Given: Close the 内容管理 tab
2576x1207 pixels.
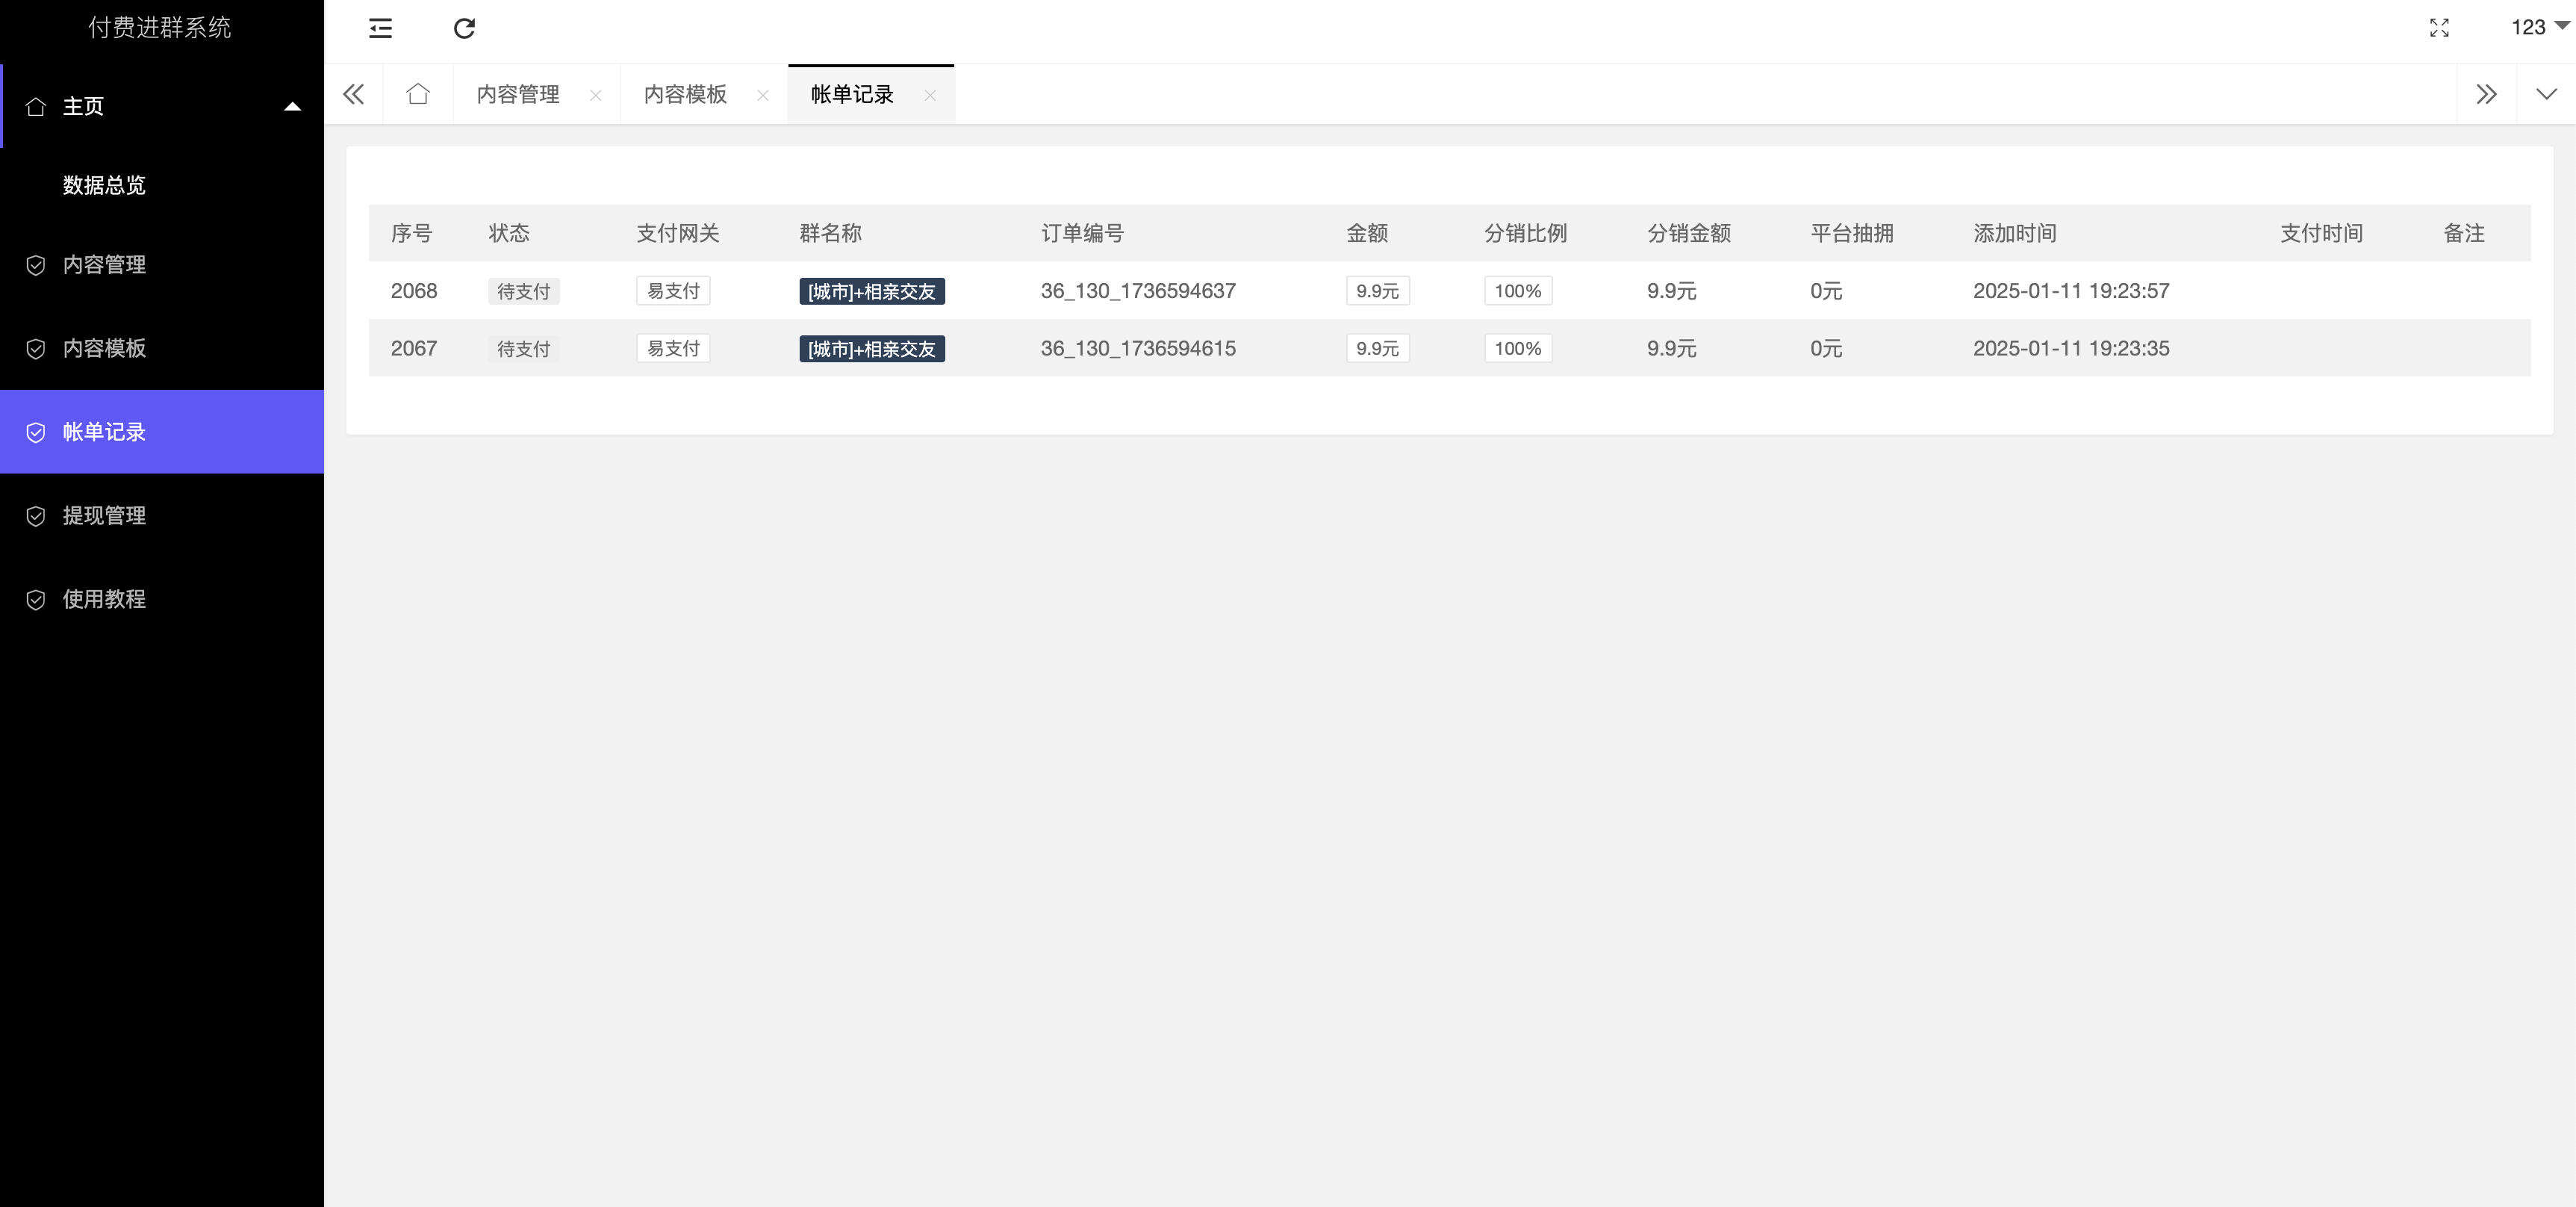Looking at the screenshot, I should pyautogui.click(x=595, y=95).
